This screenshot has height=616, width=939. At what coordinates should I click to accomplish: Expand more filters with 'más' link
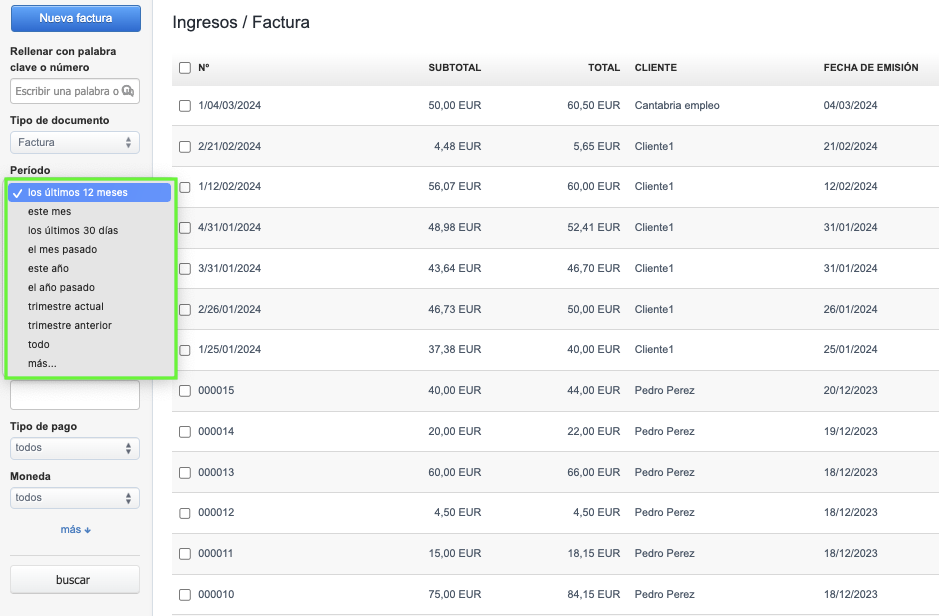[75, 530]
